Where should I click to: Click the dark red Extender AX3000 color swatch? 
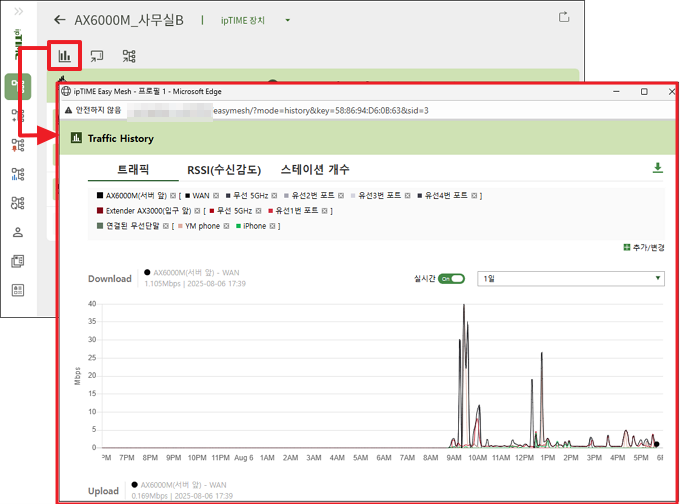[100, 211]
